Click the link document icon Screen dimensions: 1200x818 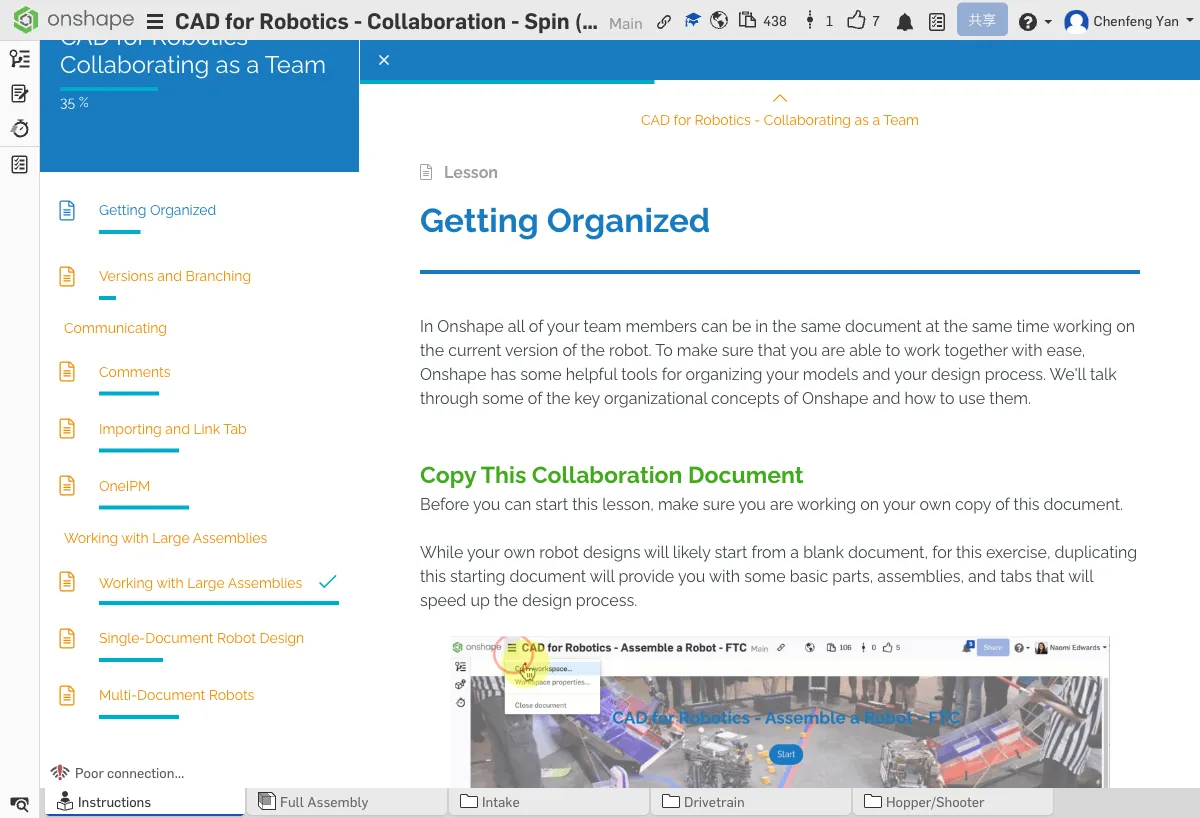664,21
